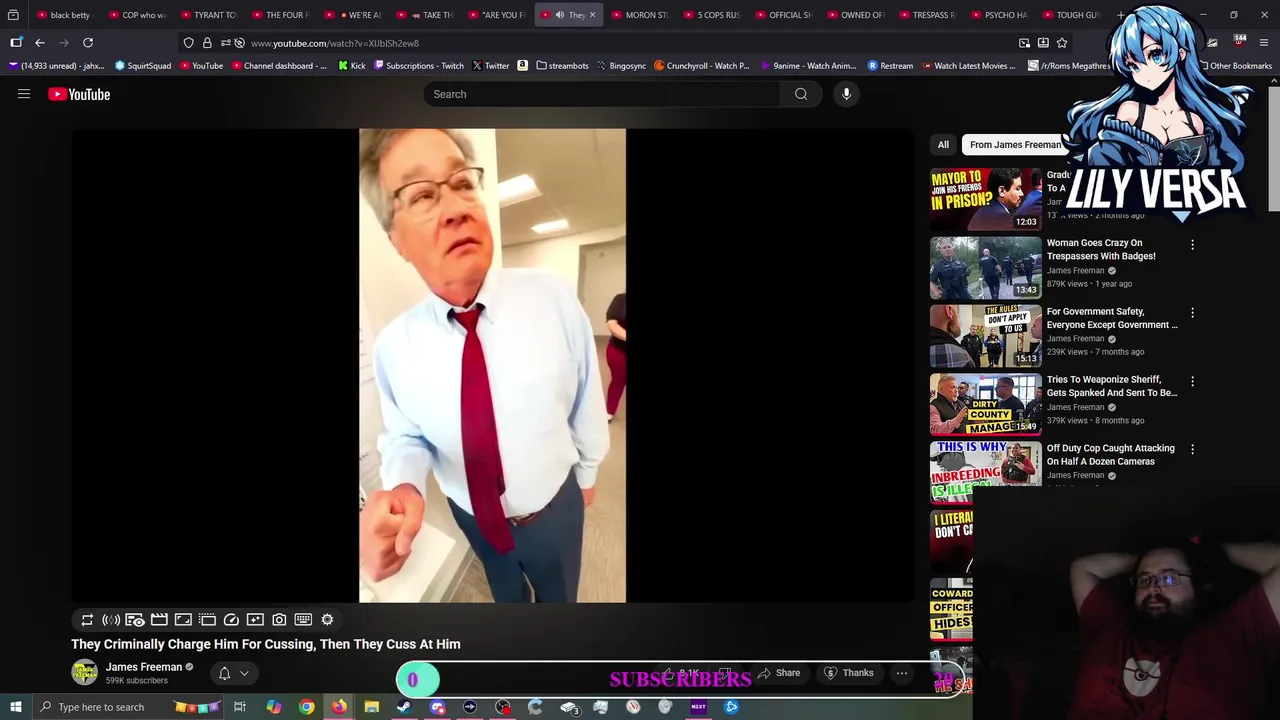Open File Explorer from taskbar
Image resolution: width=1280 pixels, height=720 pixels.
[x=371, y=707]
